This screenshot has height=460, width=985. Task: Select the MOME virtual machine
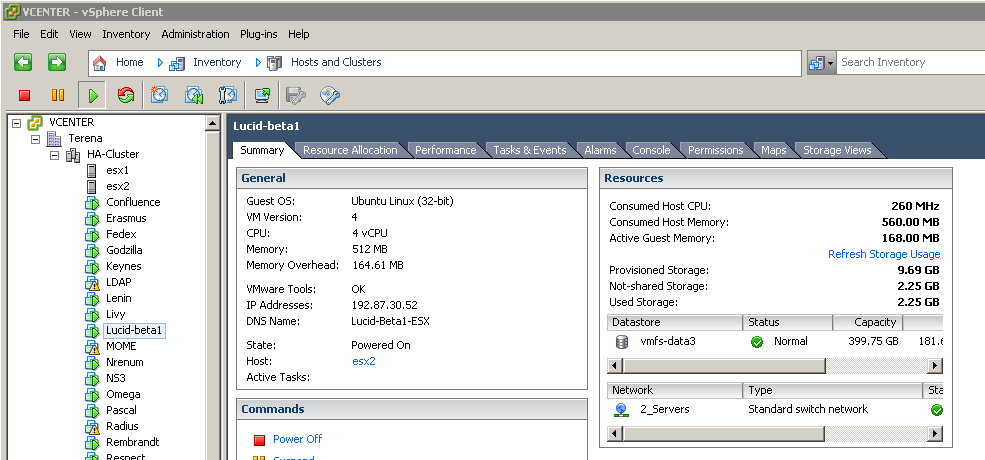pyautogui.click(x=121, y=346)
